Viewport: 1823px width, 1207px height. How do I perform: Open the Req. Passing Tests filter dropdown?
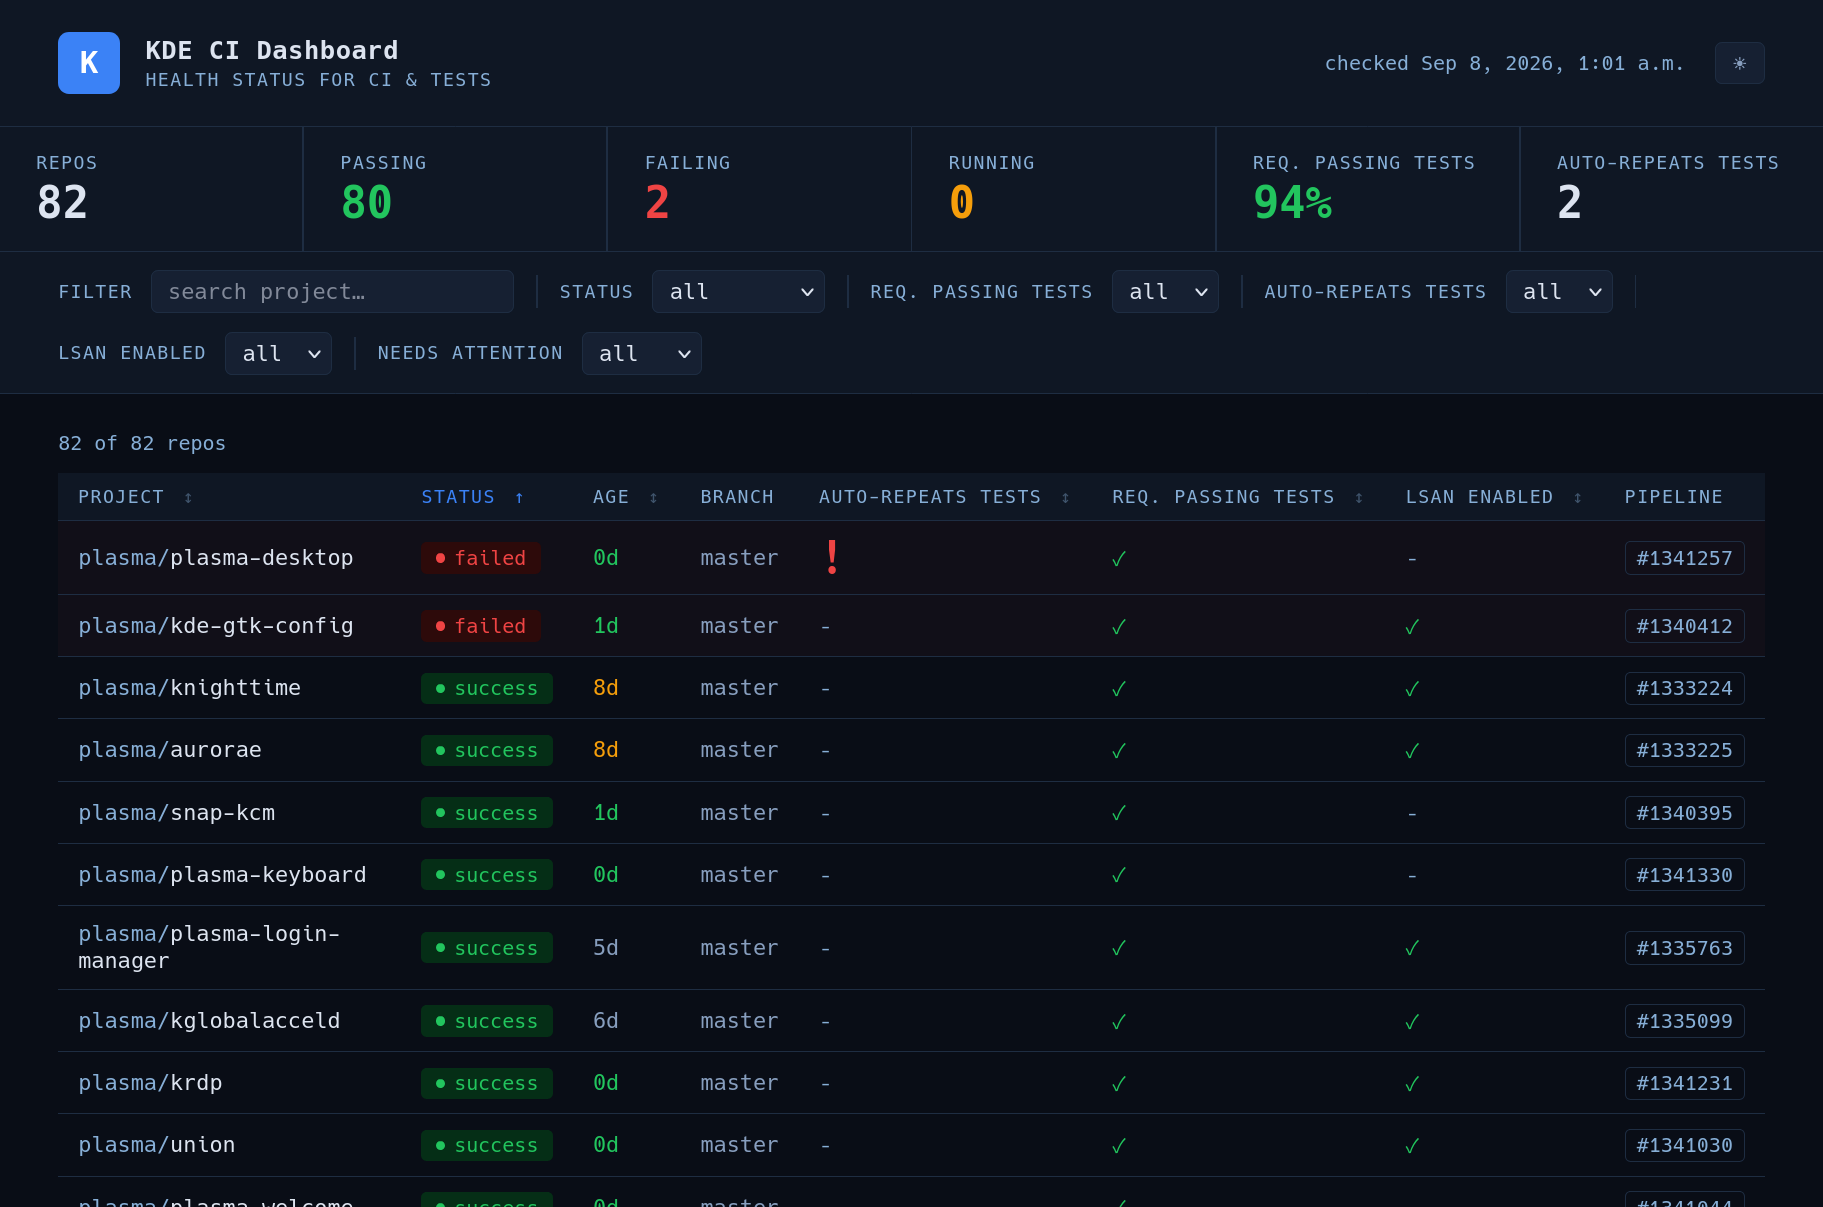point(1165,292)
